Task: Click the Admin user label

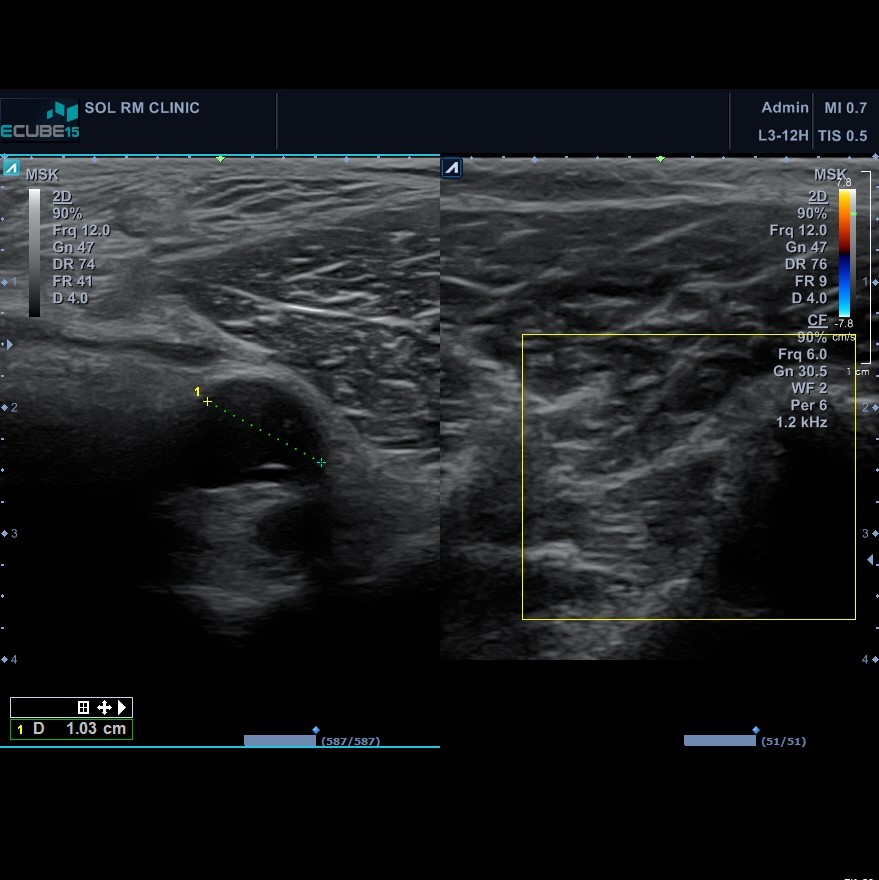Action: point(785,108)
